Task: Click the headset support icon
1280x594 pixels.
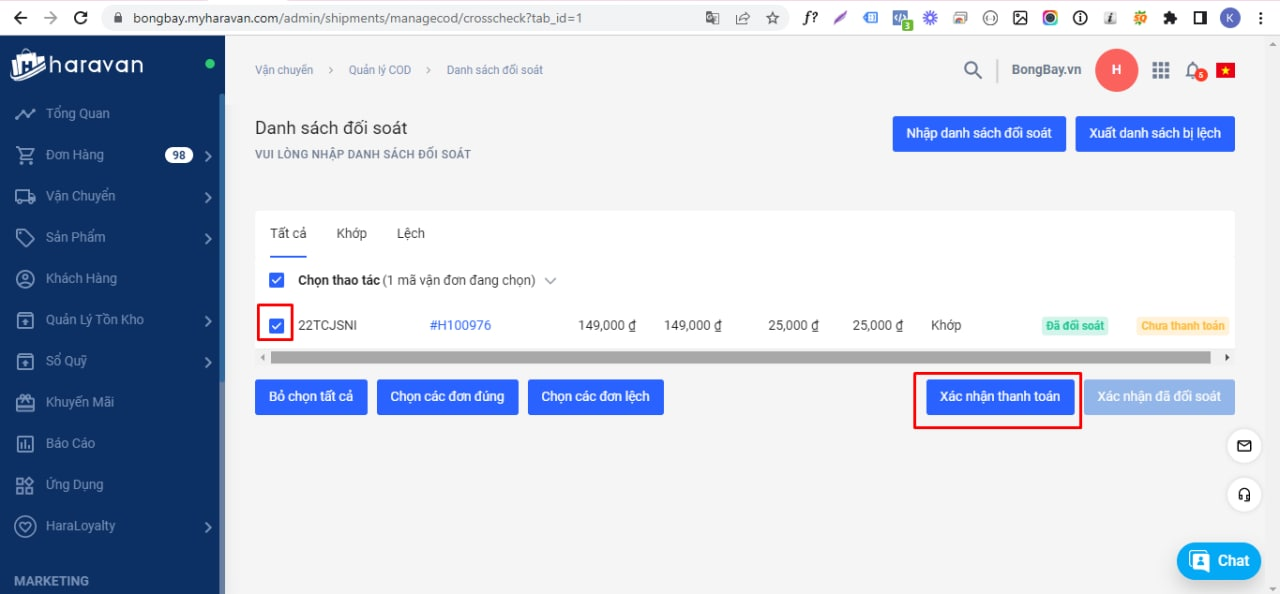Action: [1244, 494]
